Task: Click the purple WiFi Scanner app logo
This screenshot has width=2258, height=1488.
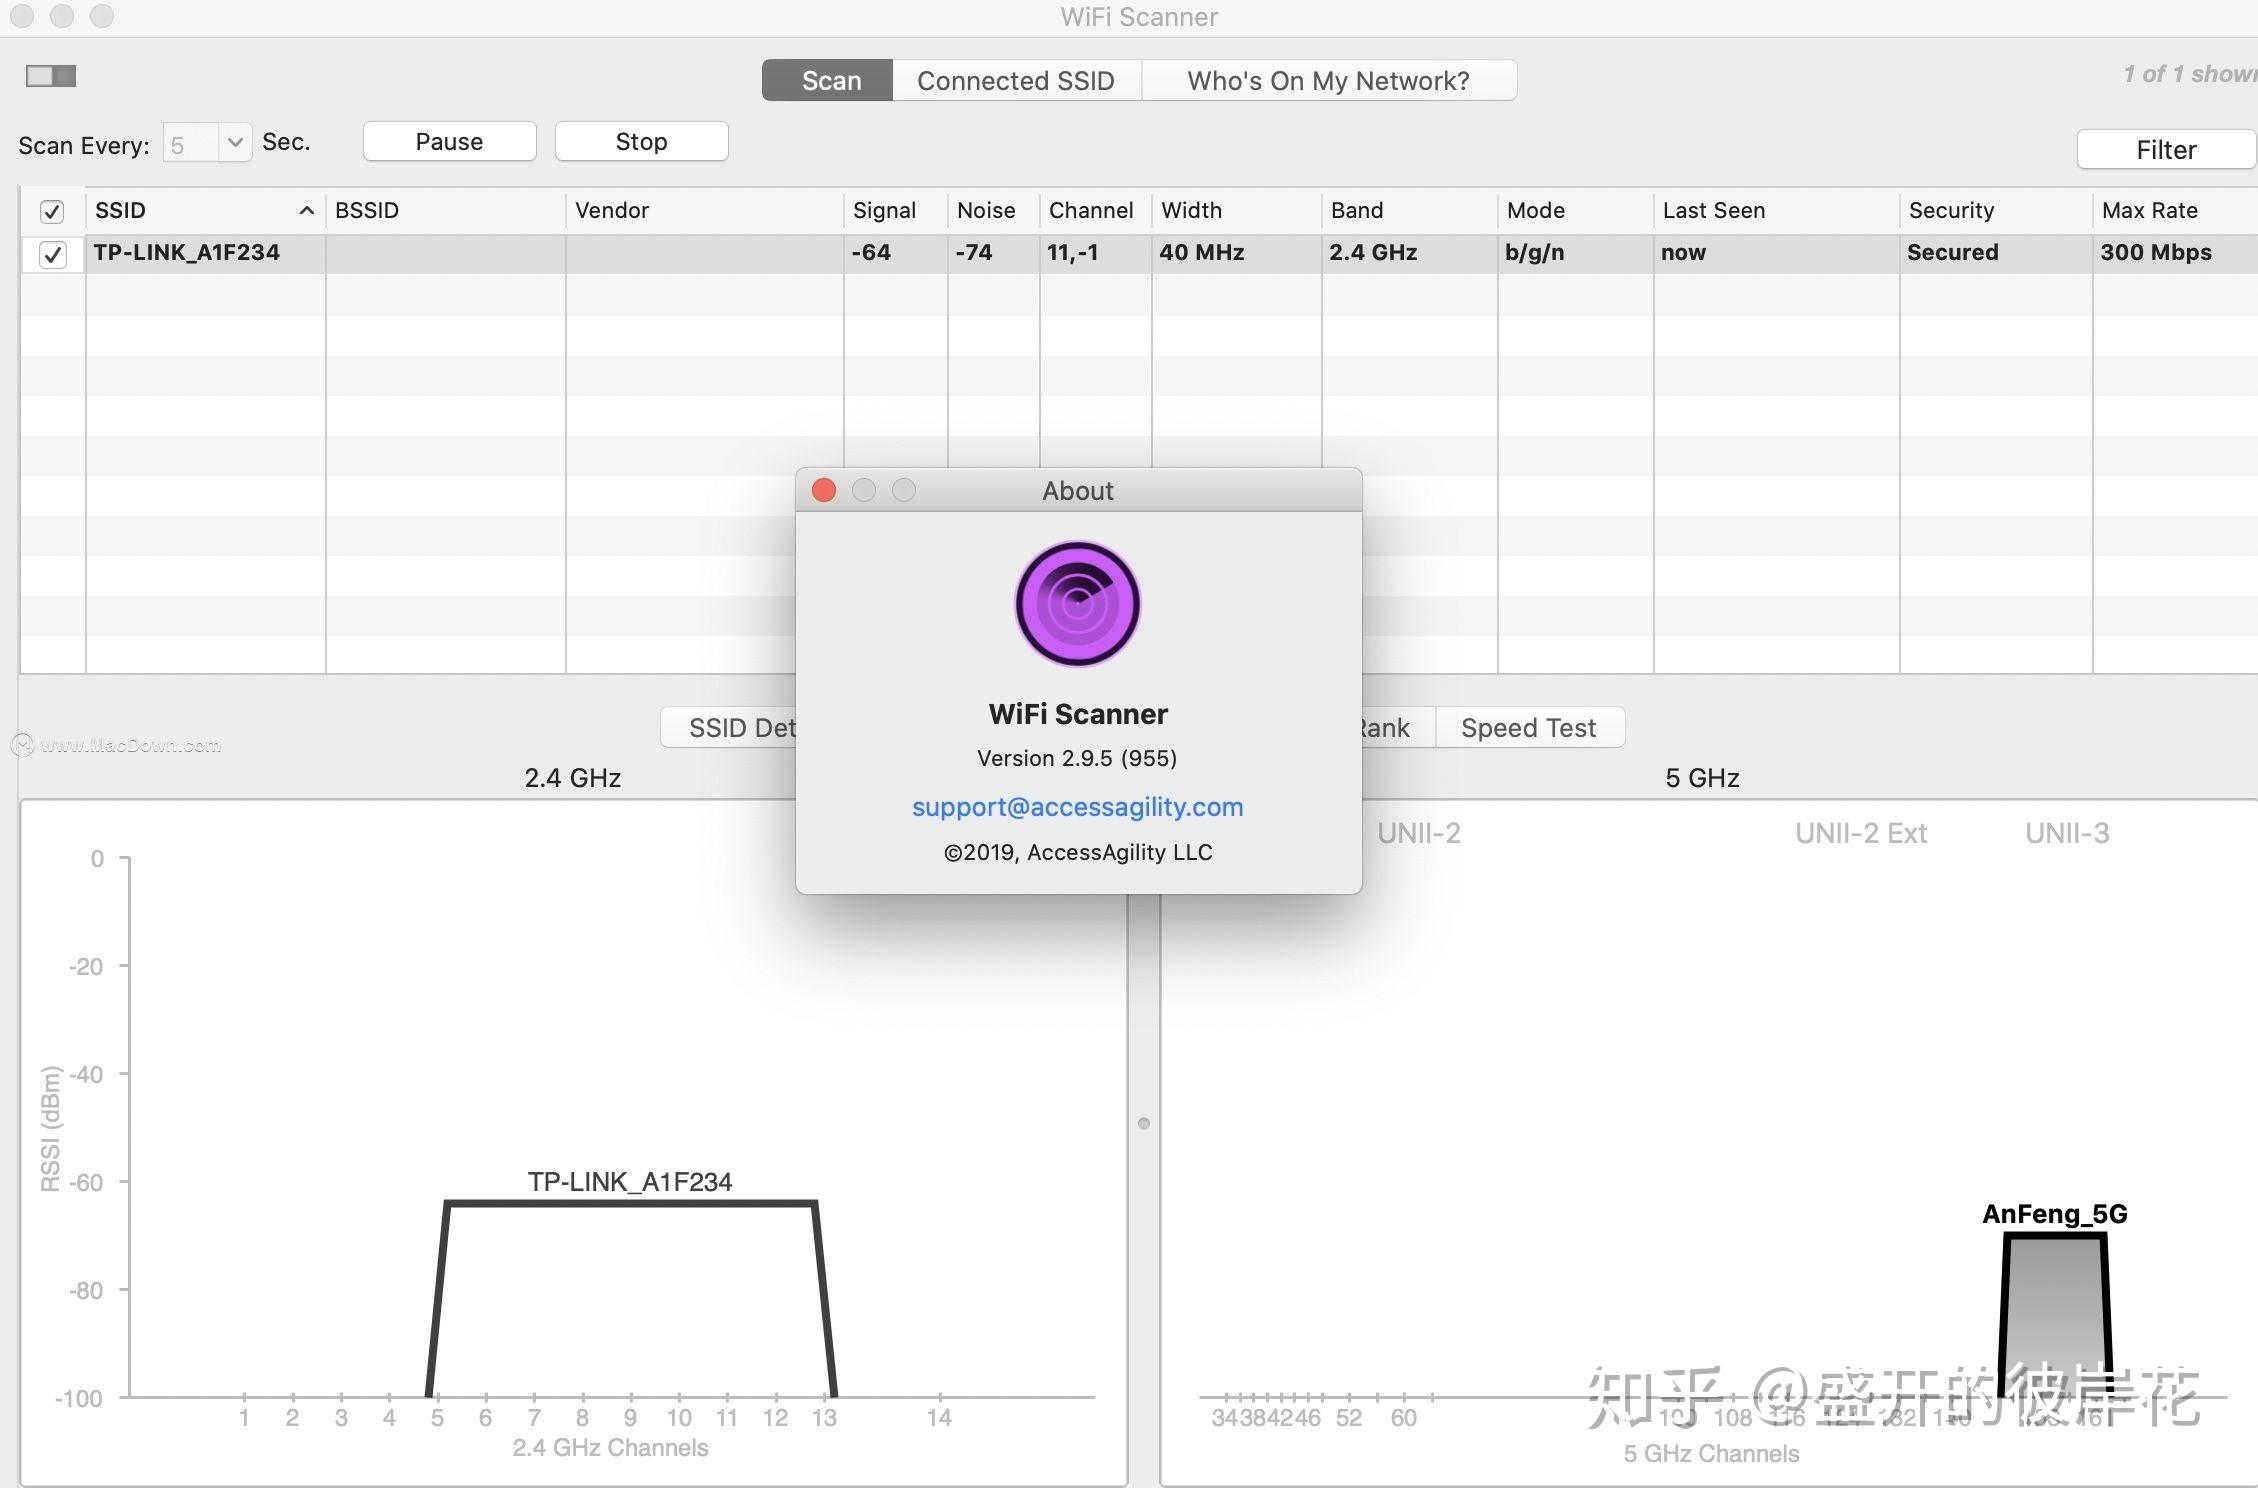Action: (x=1077, y=604)
